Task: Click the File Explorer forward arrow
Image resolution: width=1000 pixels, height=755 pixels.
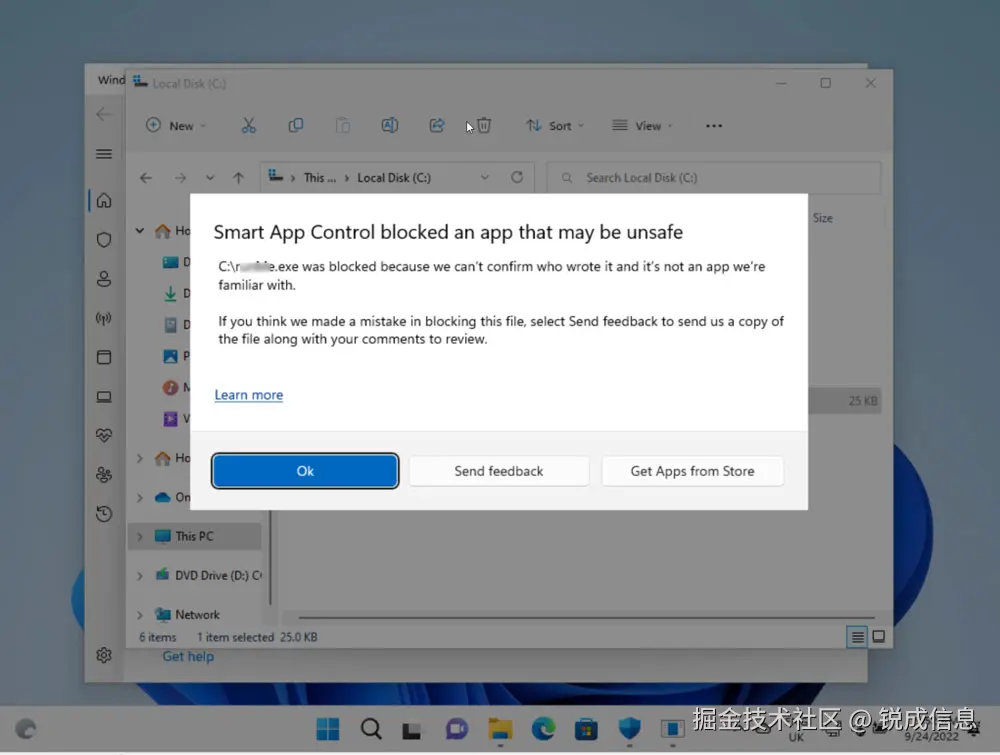Action: pos(180,178)
